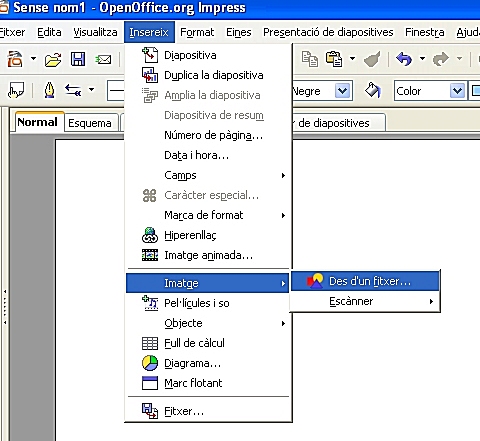Open the New document dropdown arrow
480x441 pixels.
click(x=33, y=59)
